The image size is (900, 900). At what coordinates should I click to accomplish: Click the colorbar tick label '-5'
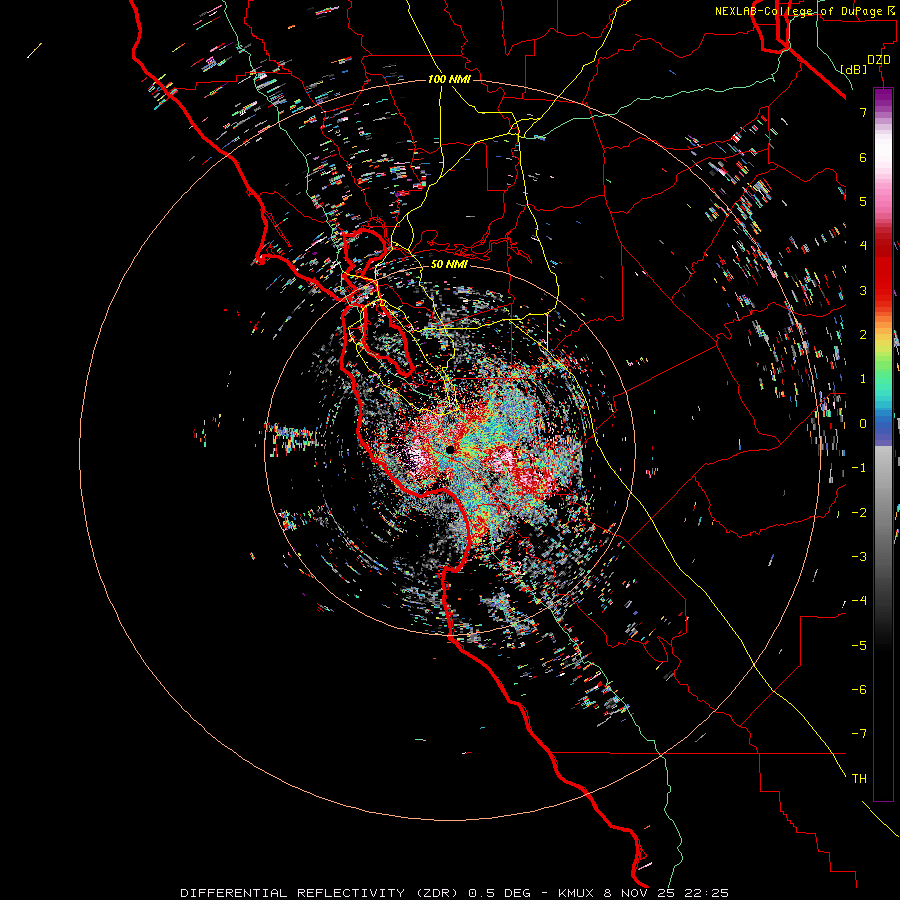coord(859,645)
